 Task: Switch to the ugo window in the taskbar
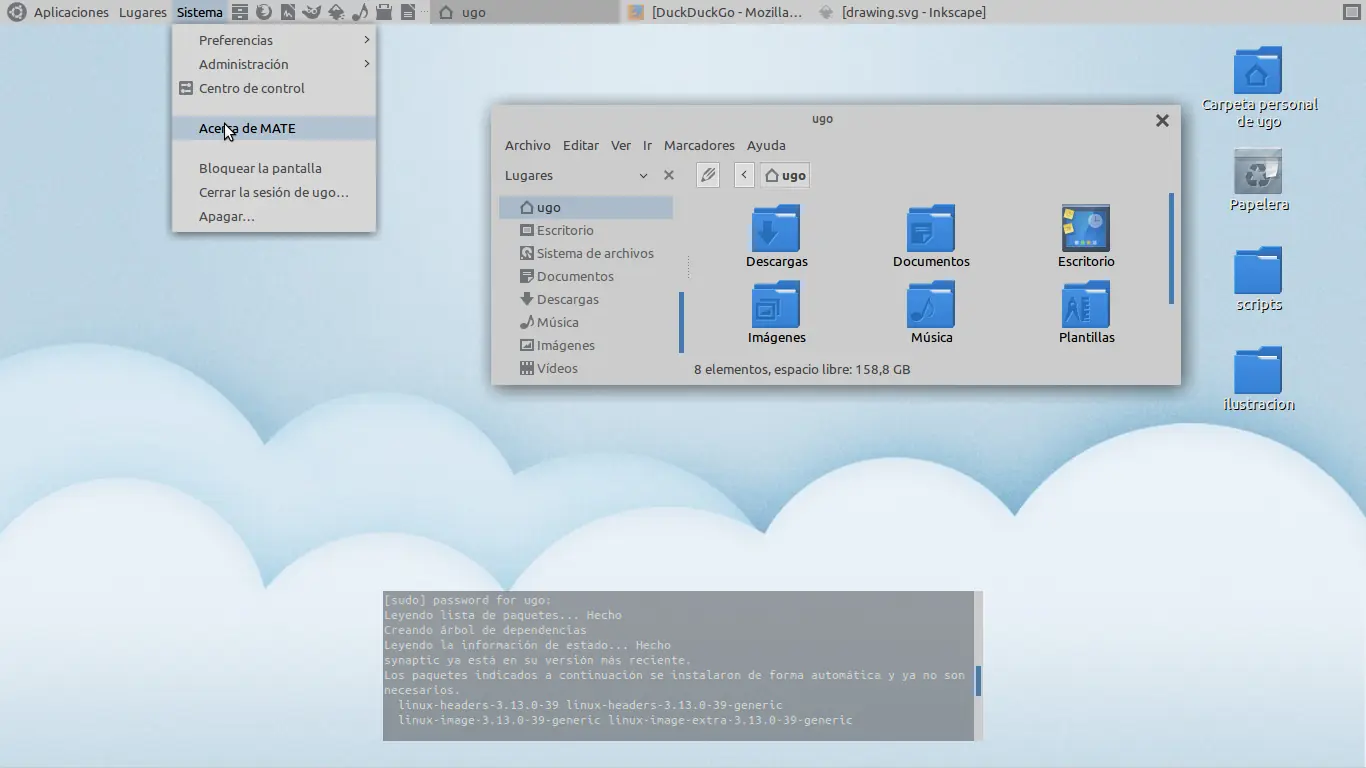pos(525,12)
